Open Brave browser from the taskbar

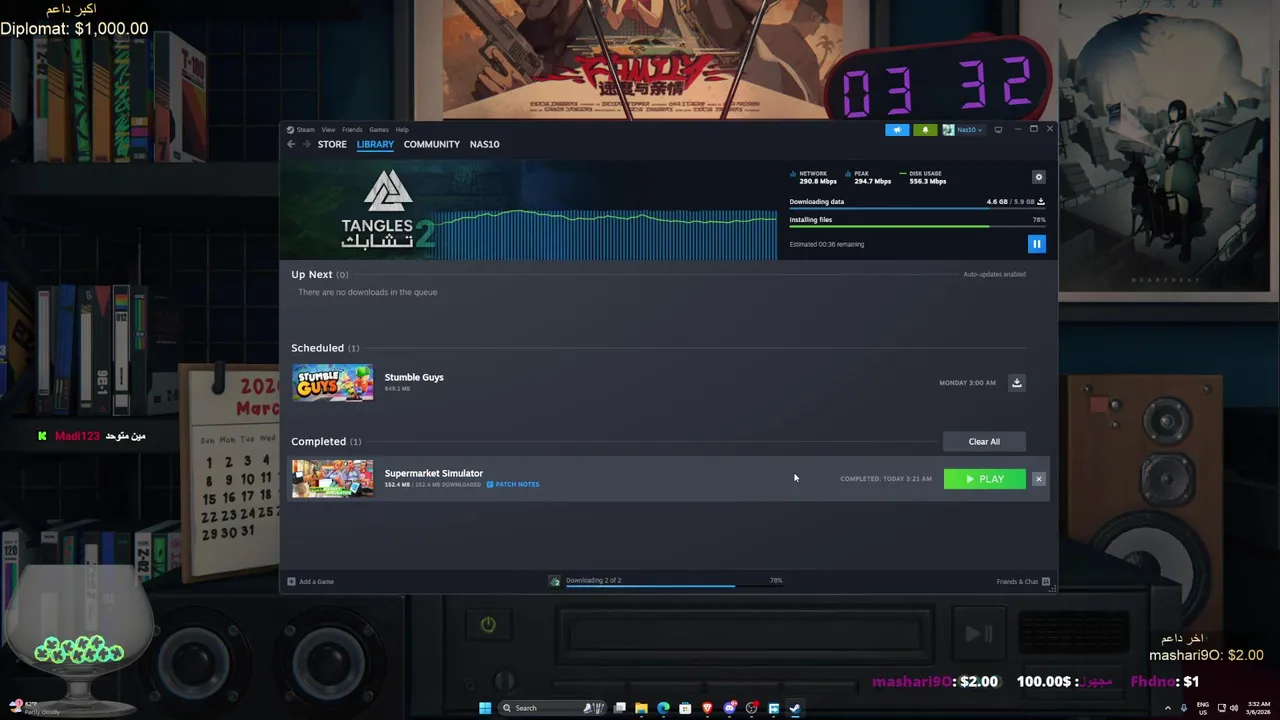pos(707,708)
